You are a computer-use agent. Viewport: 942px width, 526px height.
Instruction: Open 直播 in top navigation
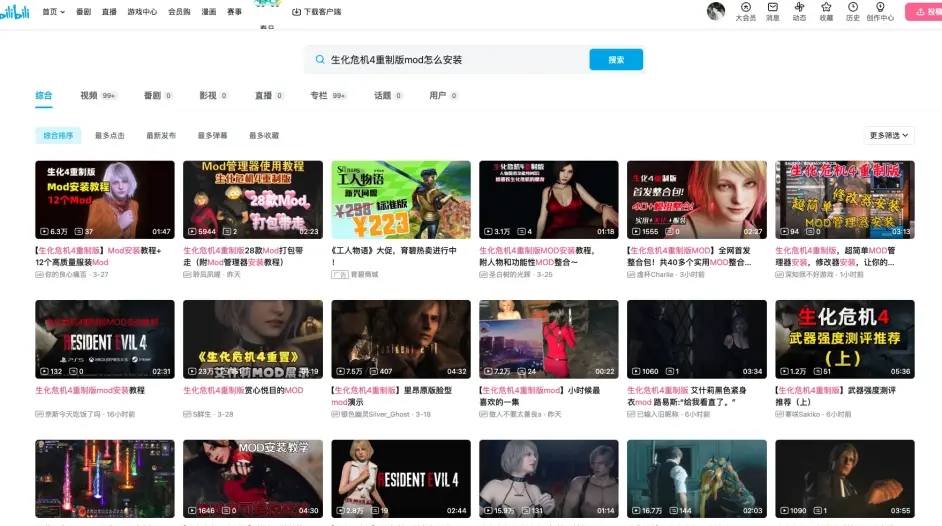pyautogui.click(x=109, y=12)
